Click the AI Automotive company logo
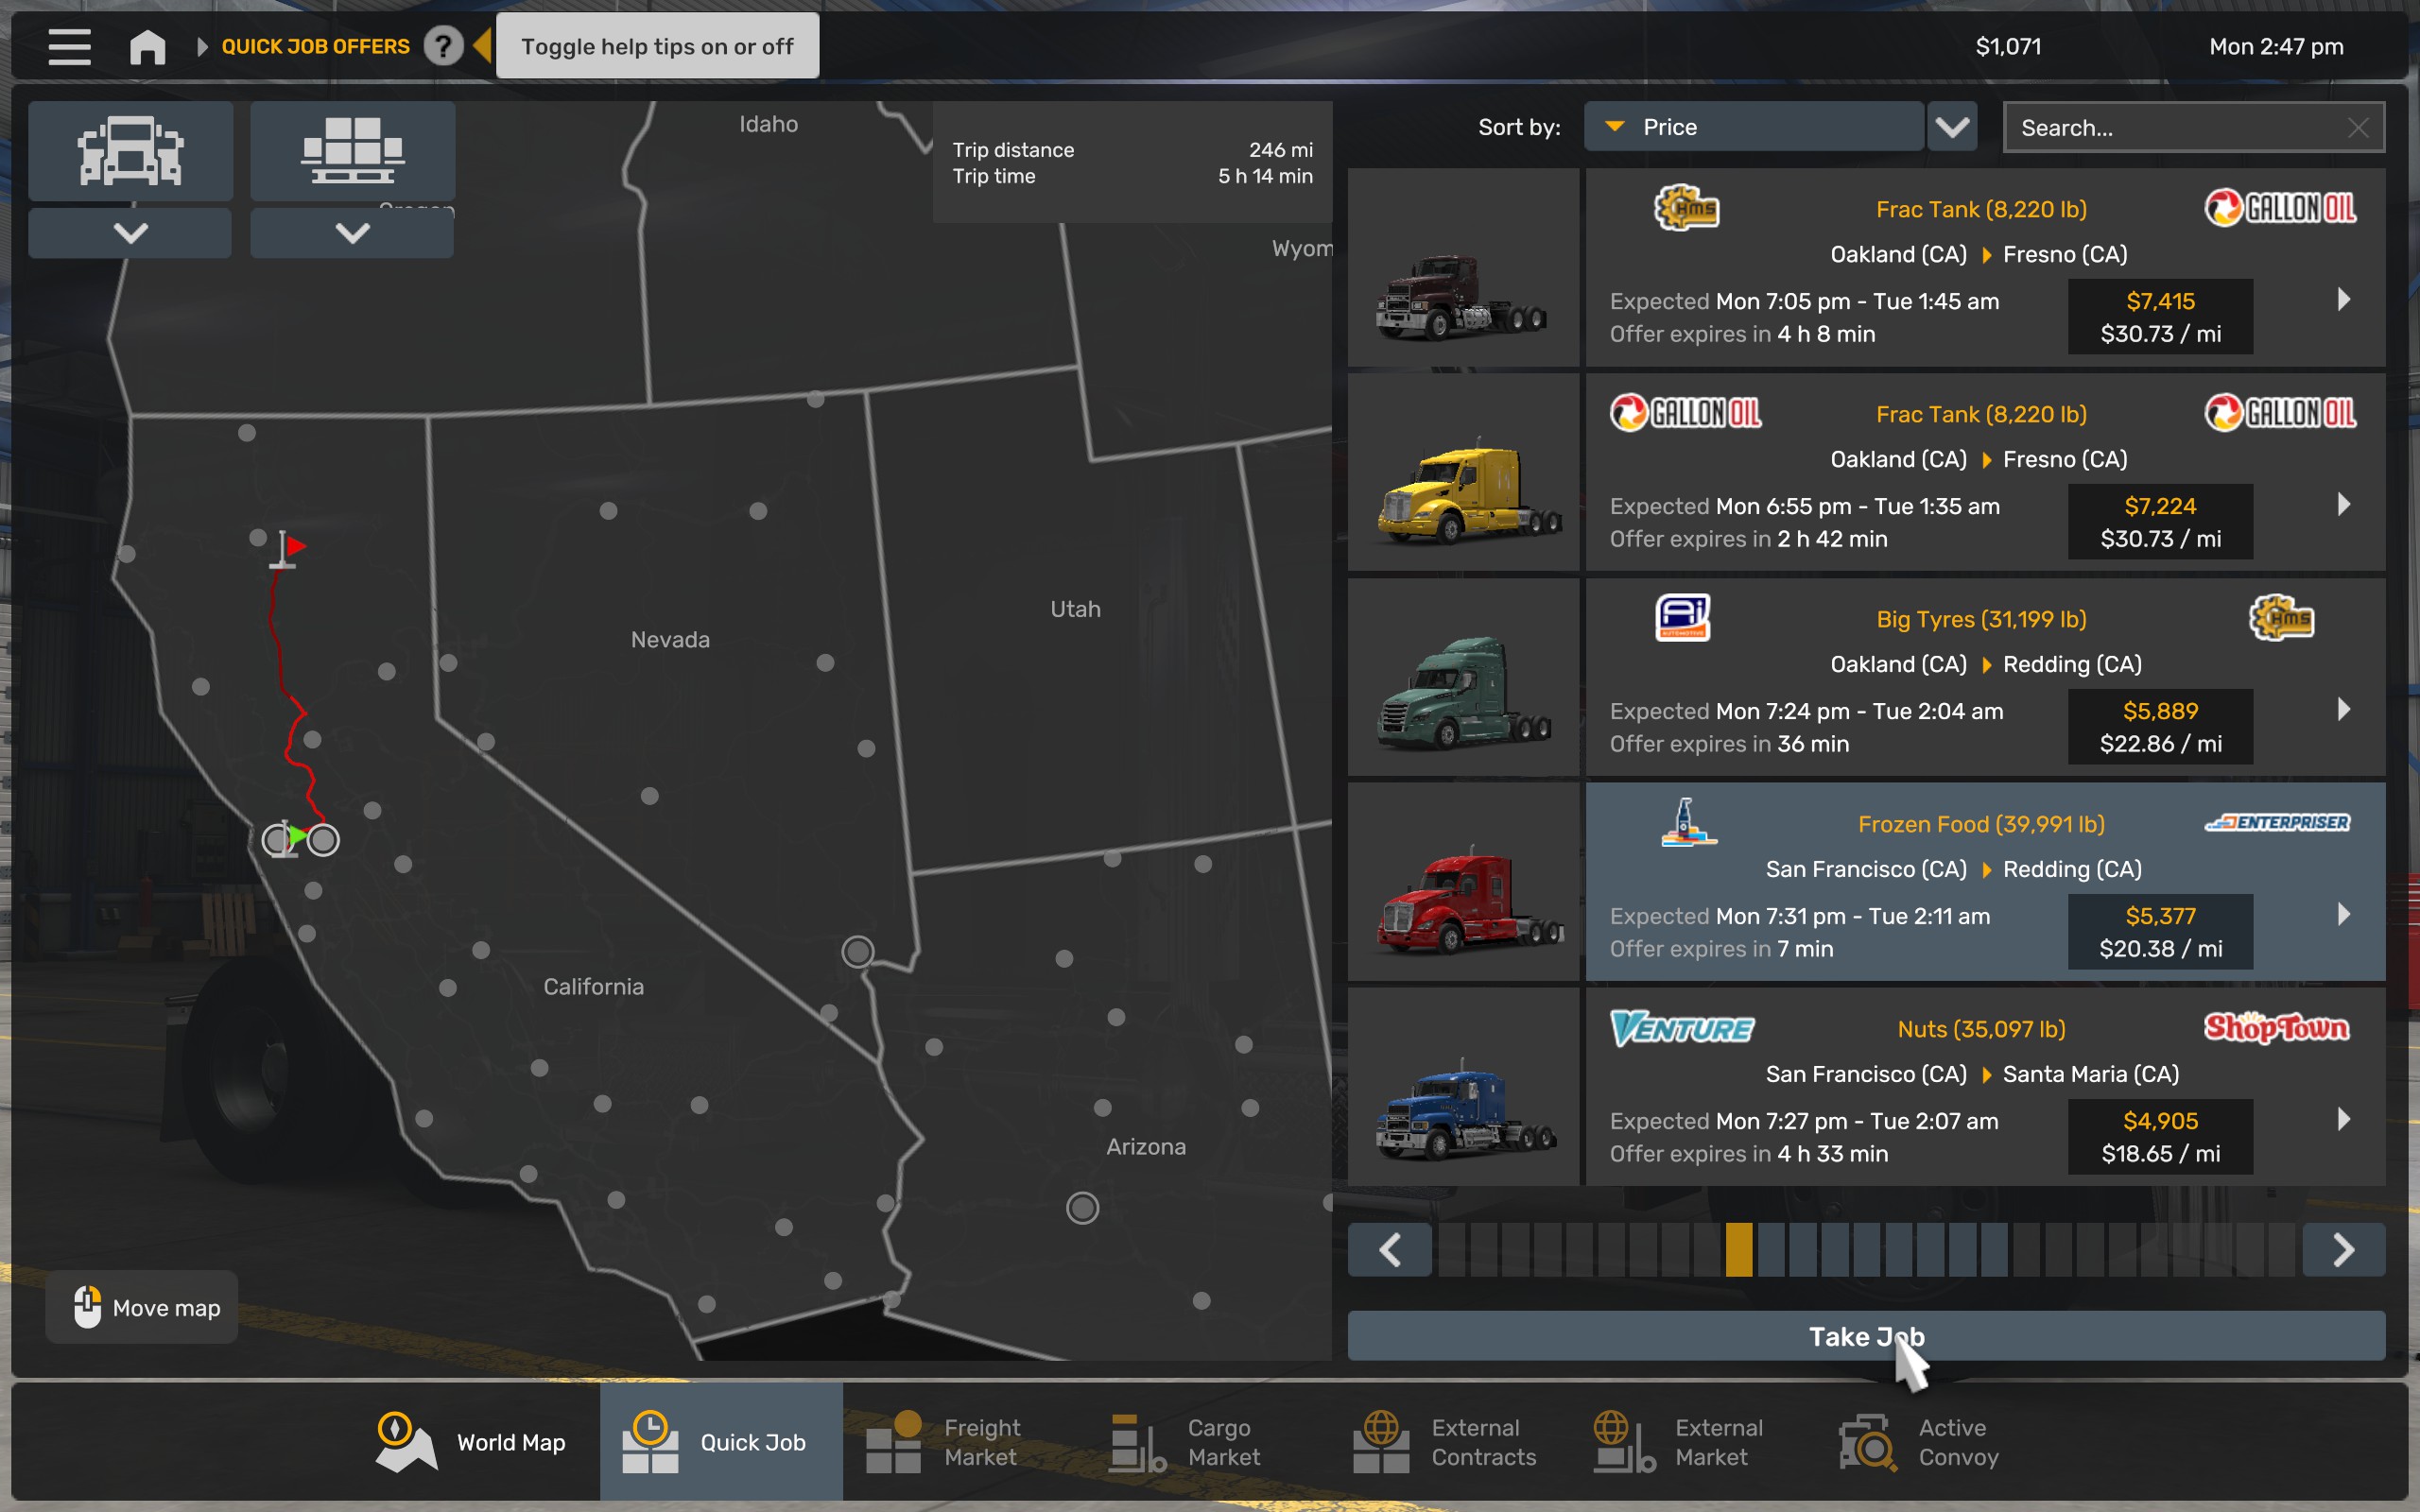The width and height of the screenshot is (2420, 1512). pyautogui.click(x=1683, y=617)
